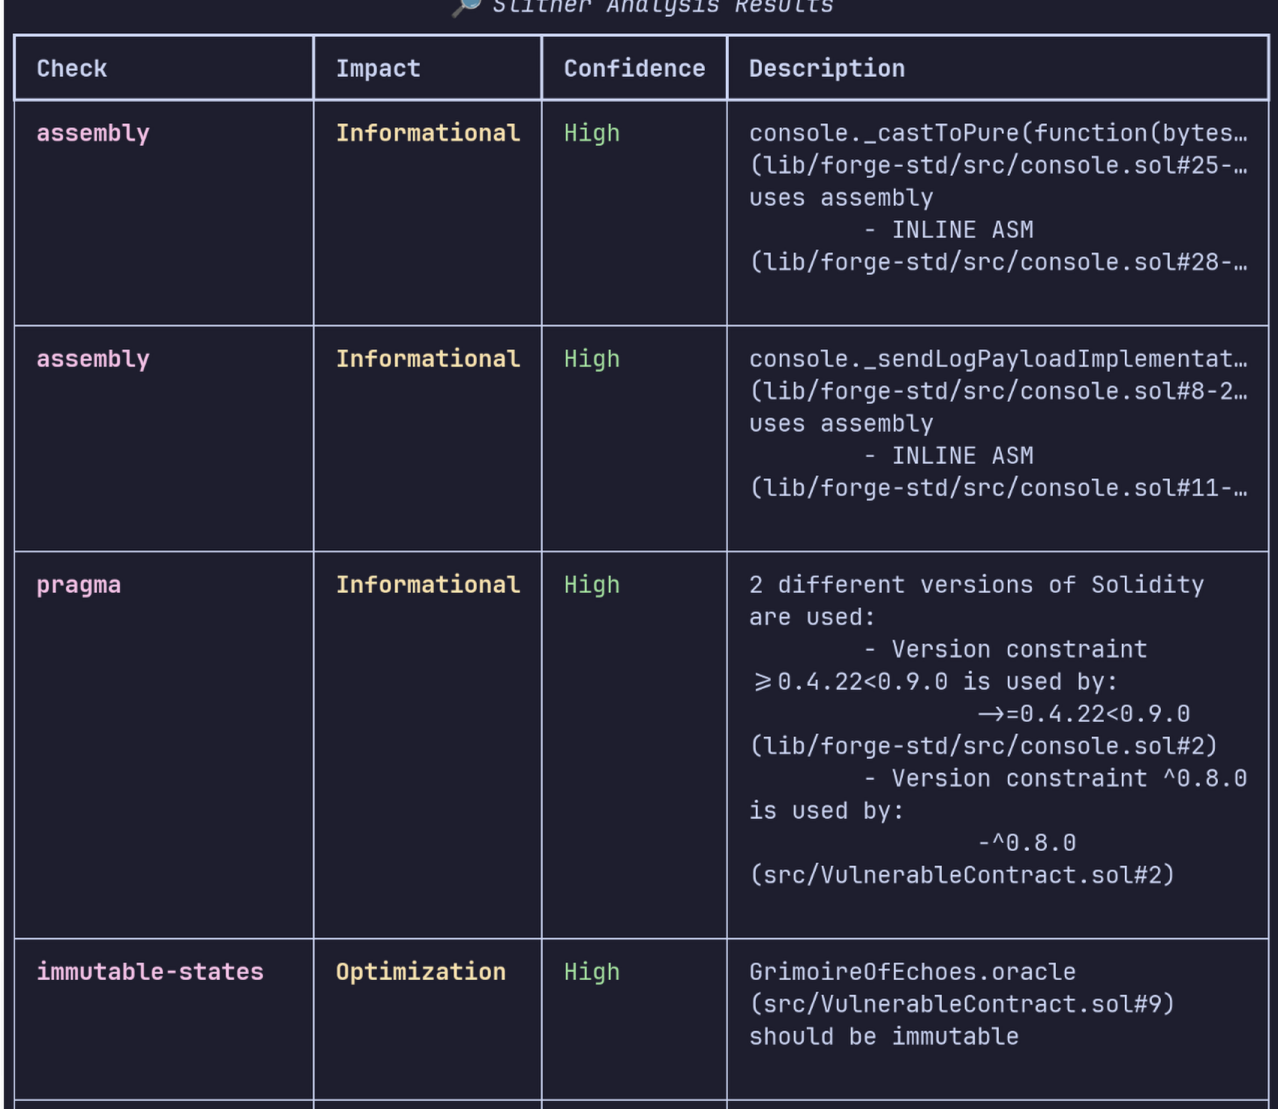Image resolution: width=1278 pixels, height=1109 pixels.
Task: Select the immutable-states check name
Action: 150,972
